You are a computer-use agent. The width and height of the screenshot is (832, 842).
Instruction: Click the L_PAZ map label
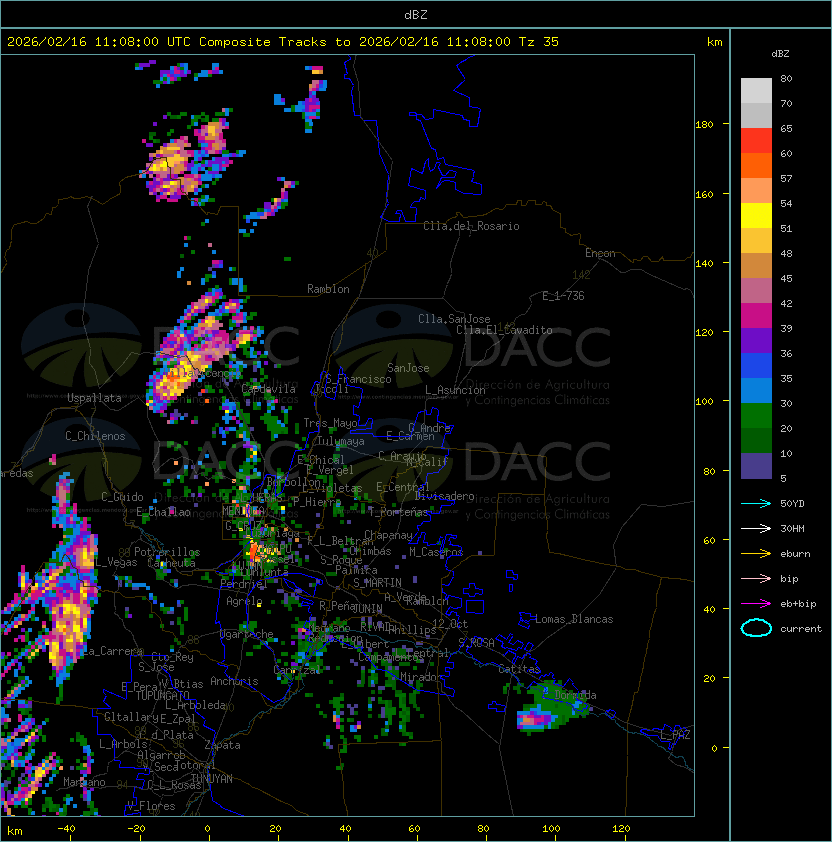tap(675, 735)
